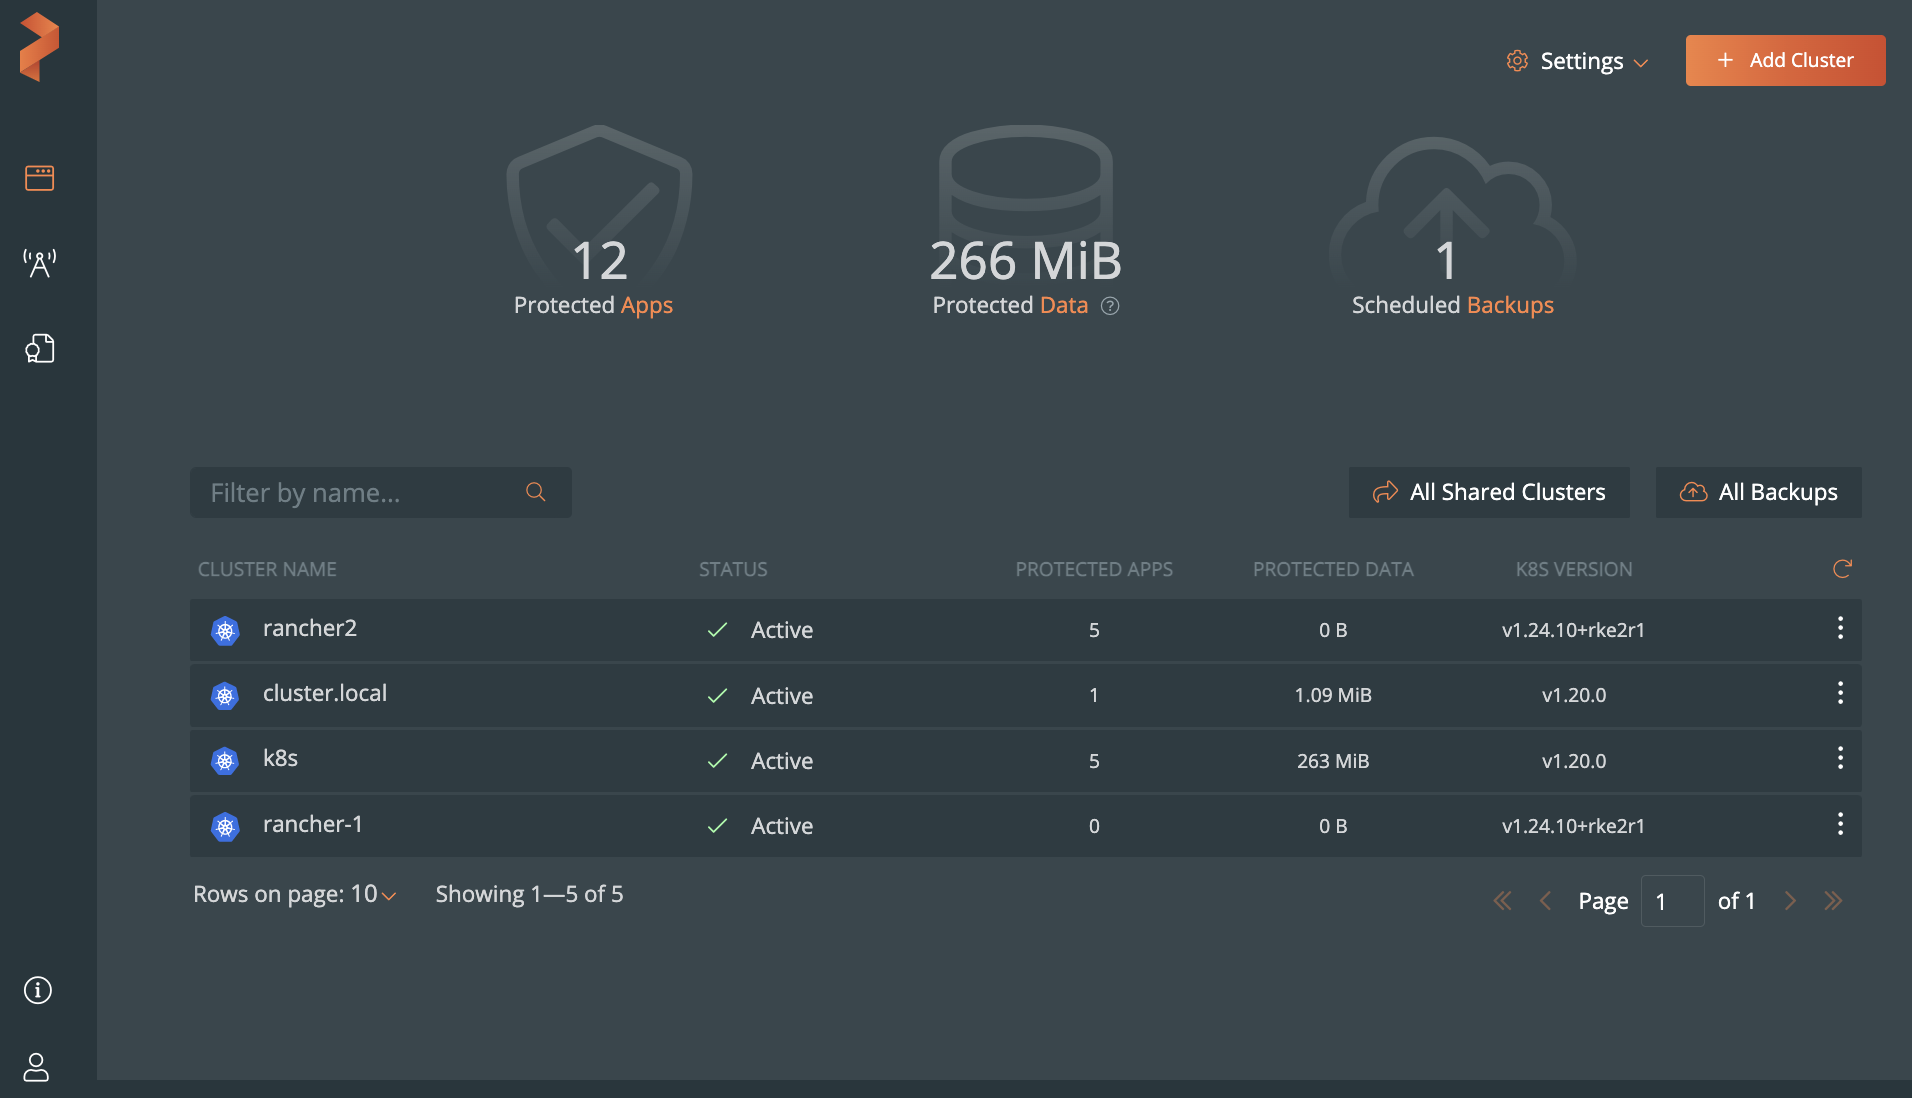Open the rancher-1 cluster
1912x1098 pixels.
pos(312,825)
